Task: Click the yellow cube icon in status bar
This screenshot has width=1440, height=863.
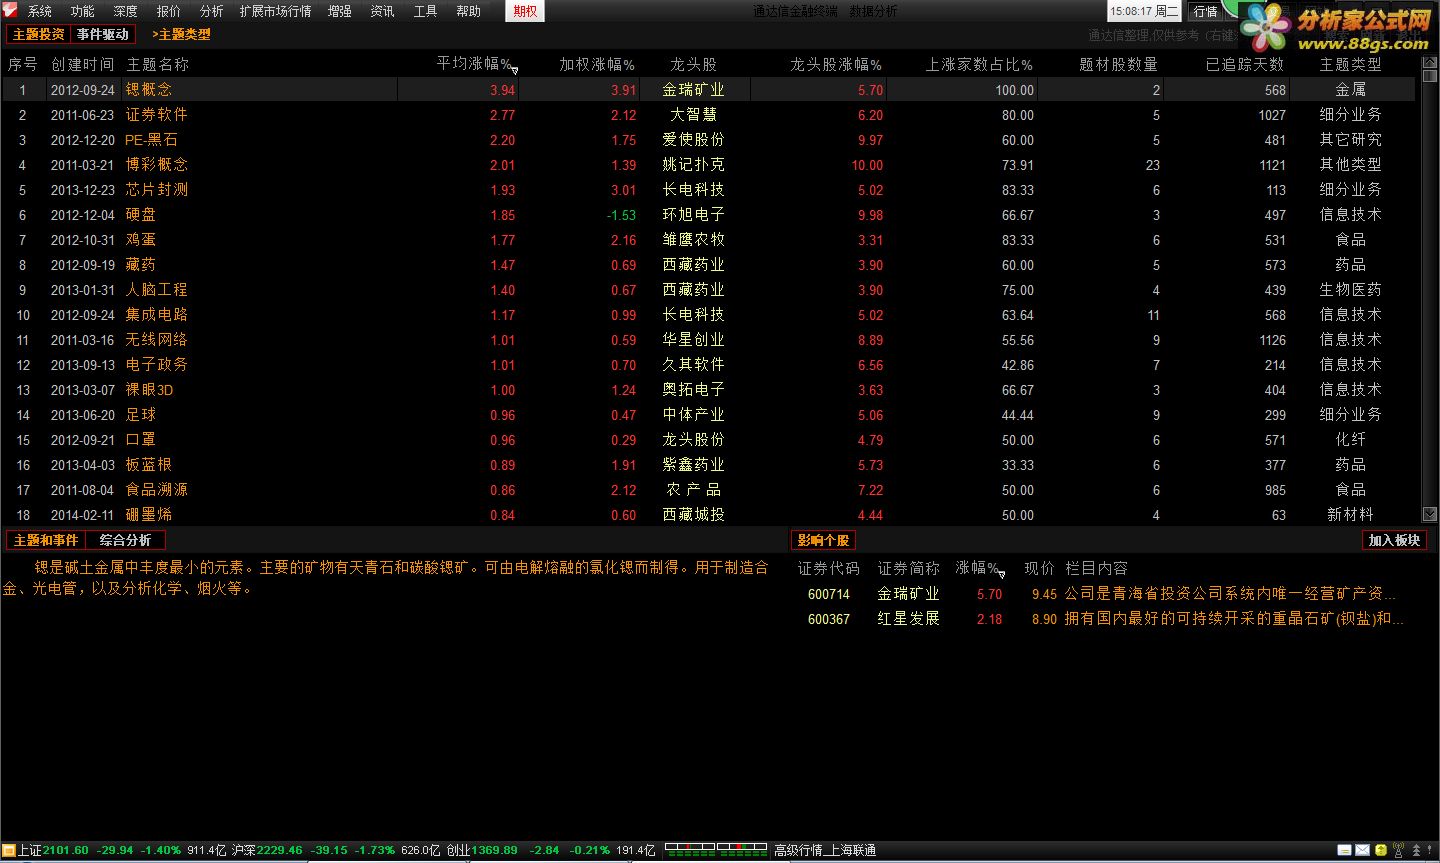Action: [x=1381, y=850]
